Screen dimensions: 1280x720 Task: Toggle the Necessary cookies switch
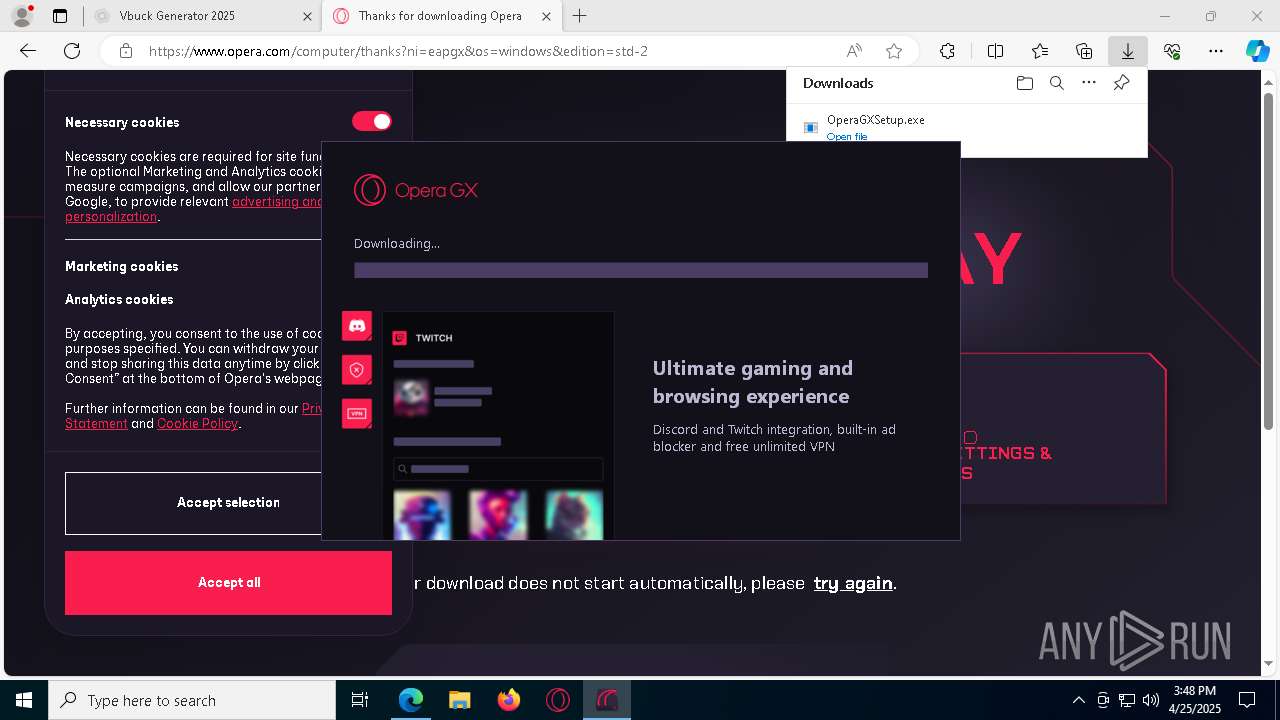tap(372, 121)
